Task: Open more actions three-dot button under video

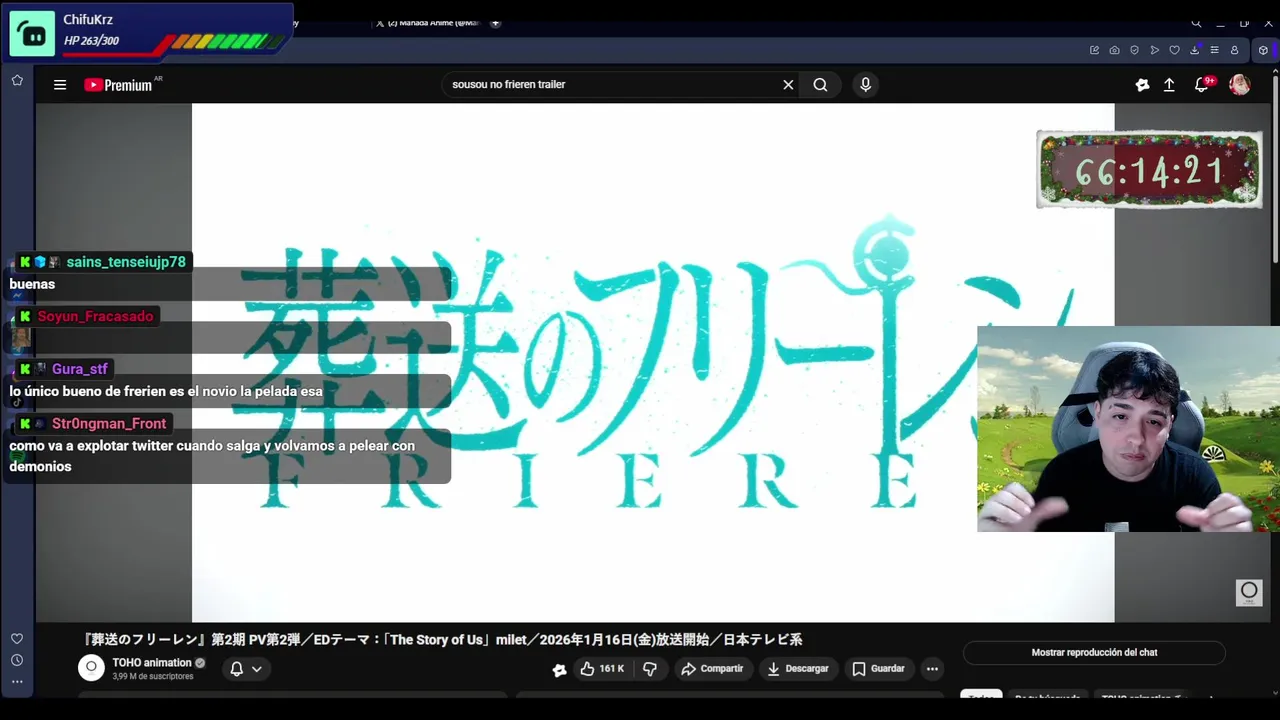Action: (x=932, y=669)
